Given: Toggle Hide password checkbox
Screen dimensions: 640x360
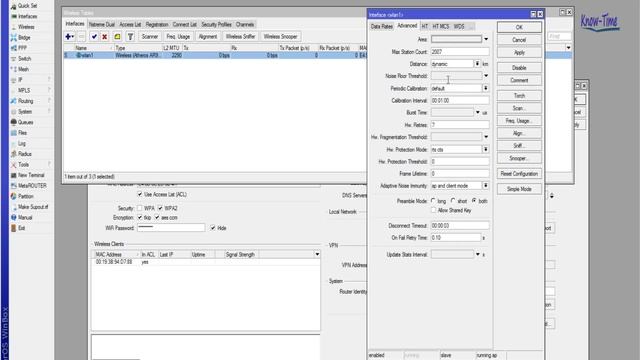Looking at the screenshot, I should (213, 228).
